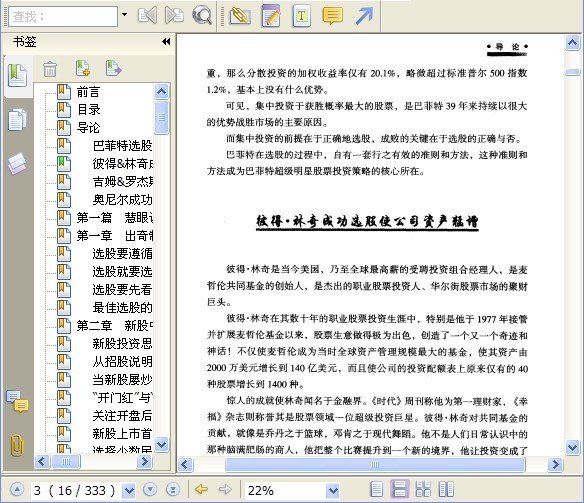The image size is (584, 503).
Task: Open the search options dropdown arrow
Action: tap(124, 15)
